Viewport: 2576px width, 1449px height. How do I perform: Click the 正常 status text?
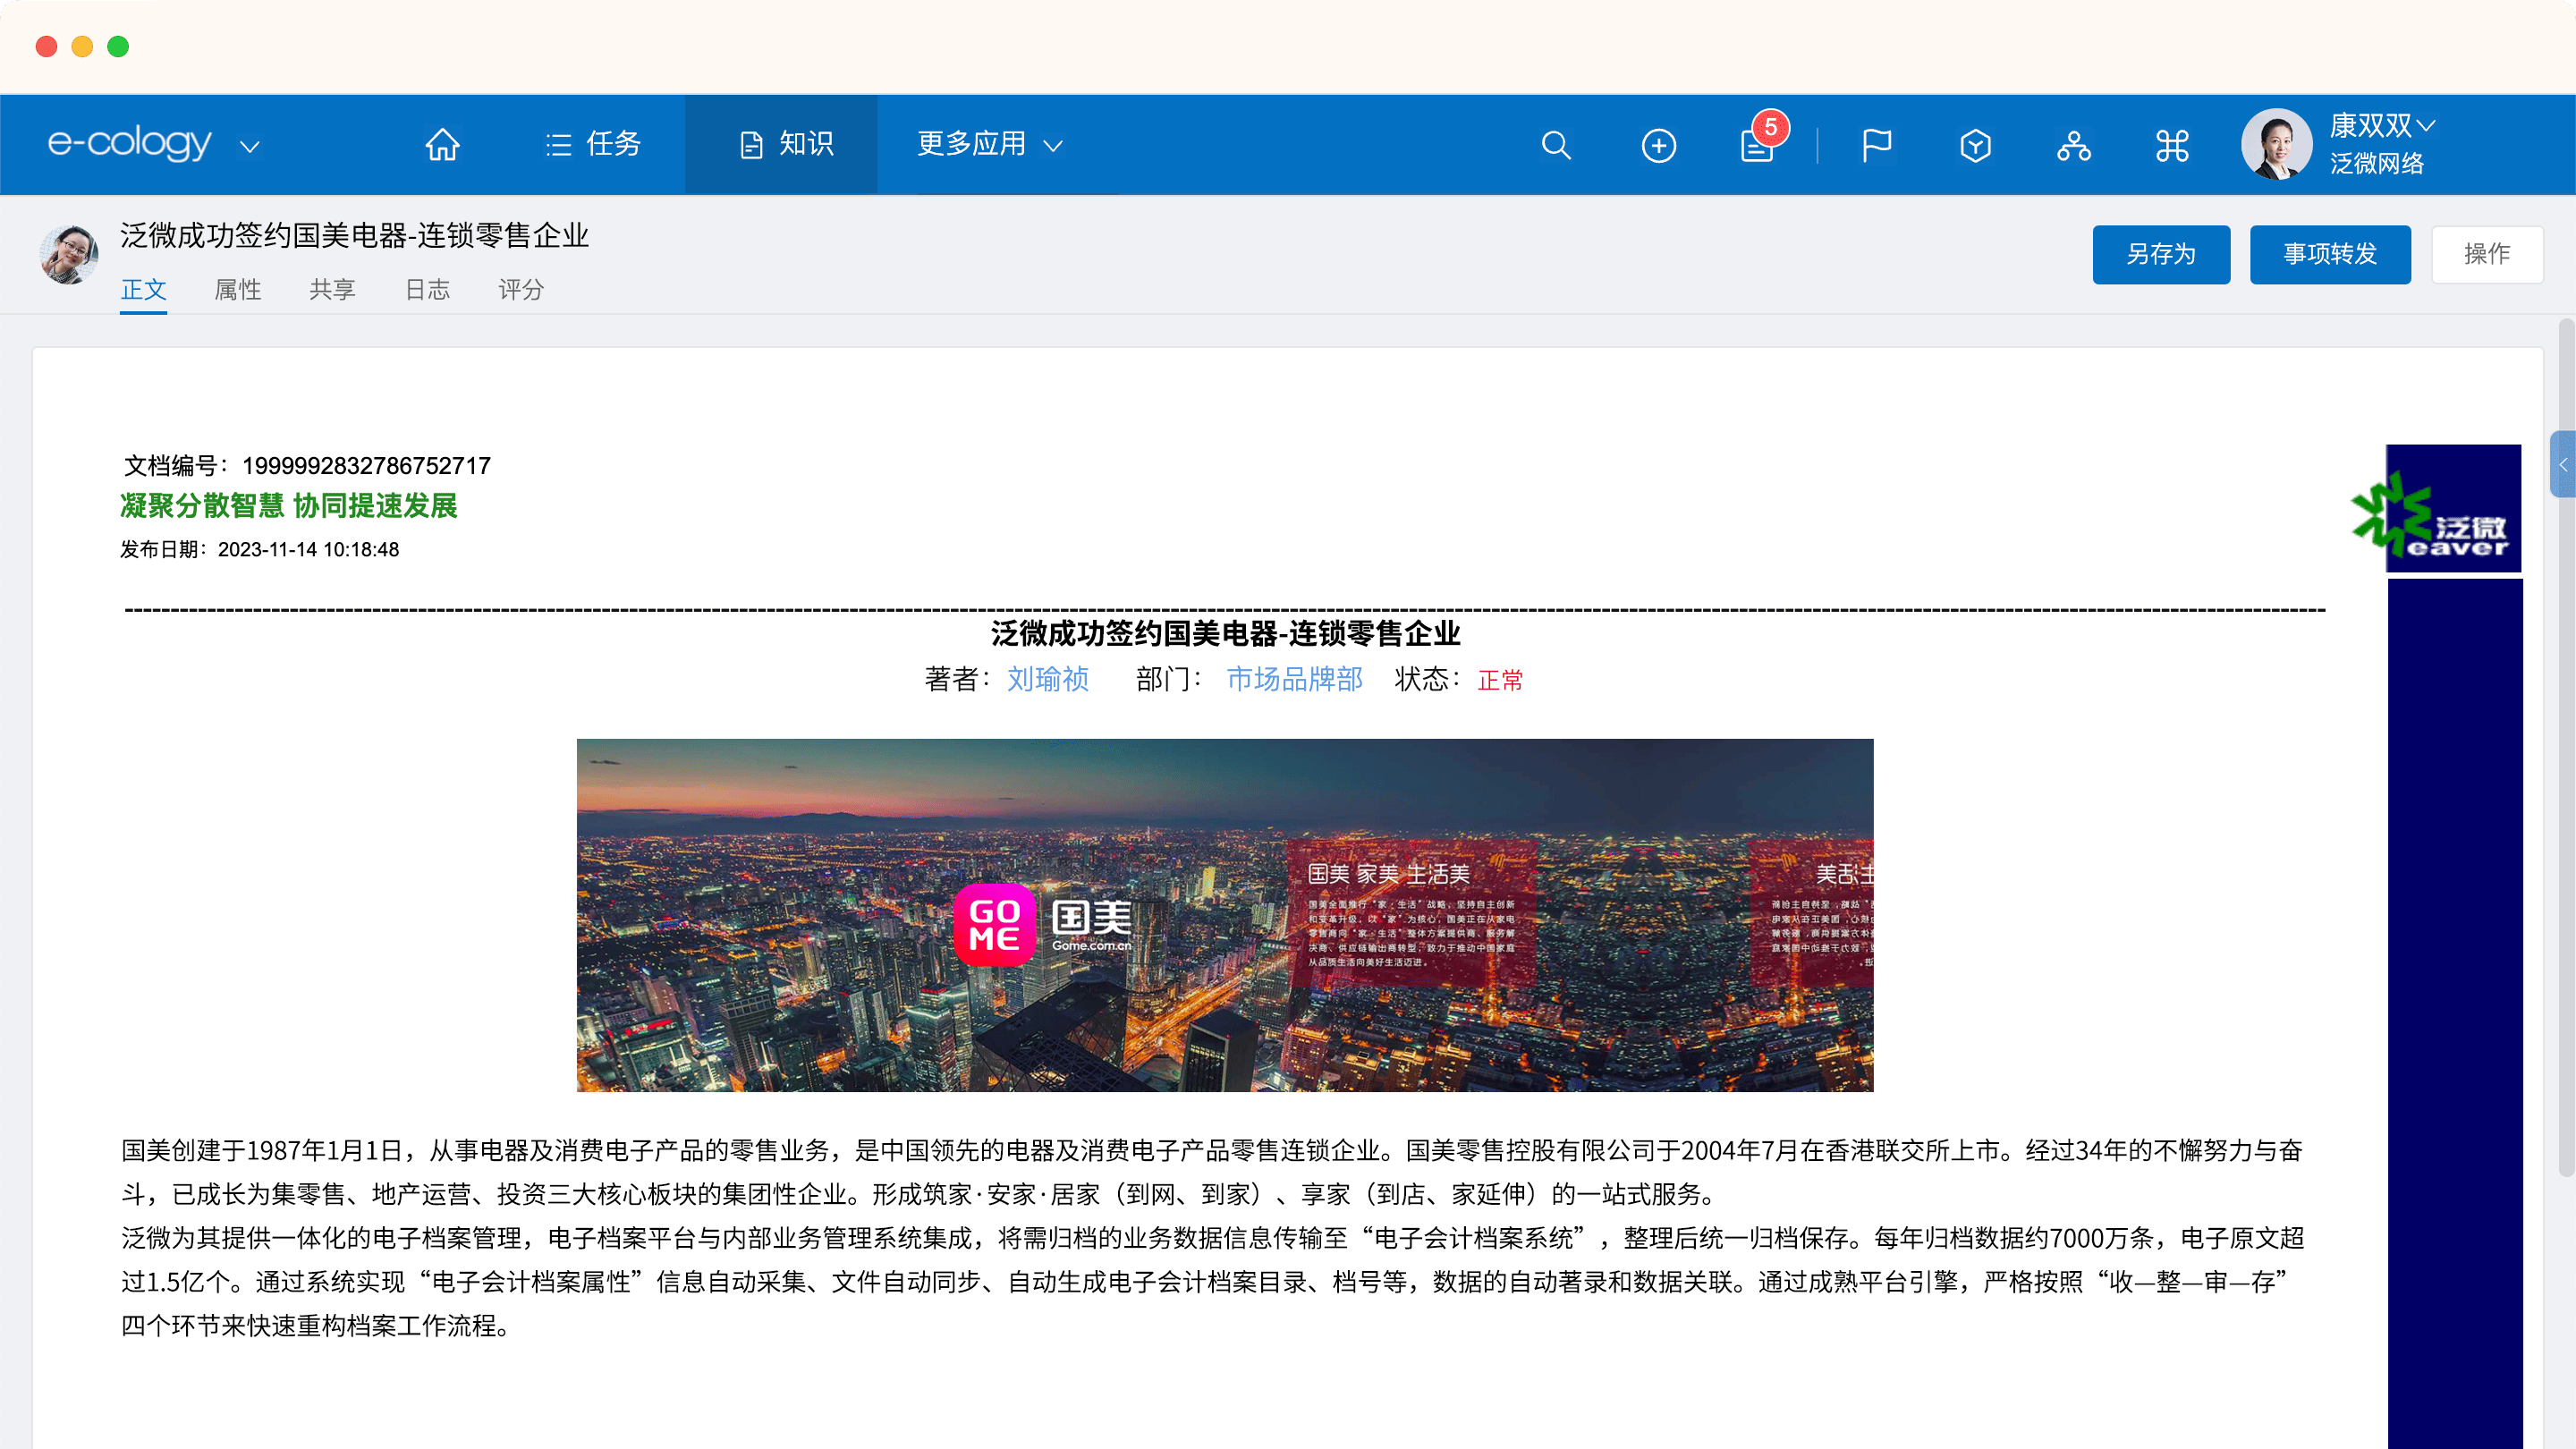tap(1500, 680)
